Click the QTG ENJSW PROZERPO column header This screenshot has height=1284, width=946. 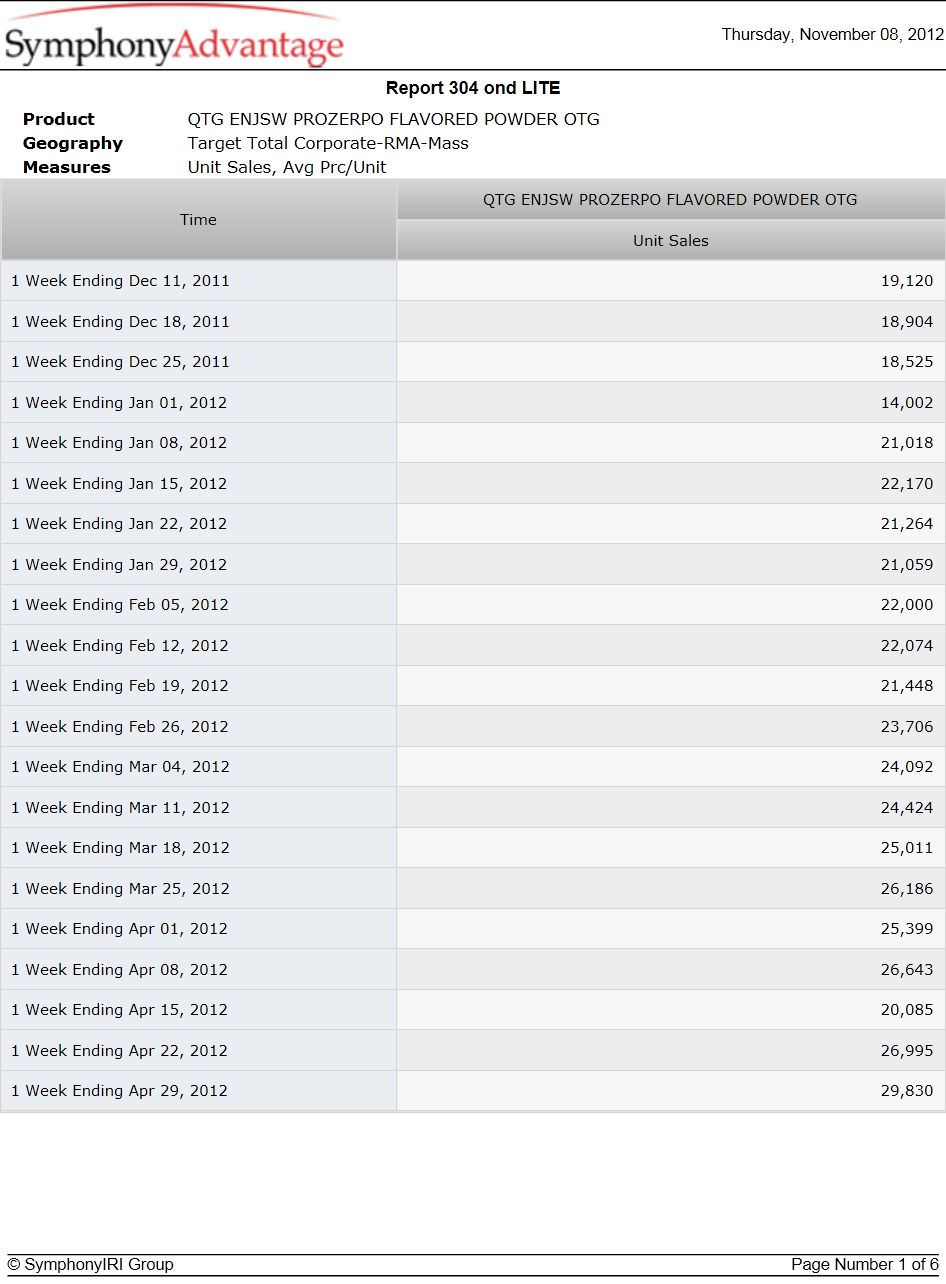pyautogui.click(x=671, y=200)
